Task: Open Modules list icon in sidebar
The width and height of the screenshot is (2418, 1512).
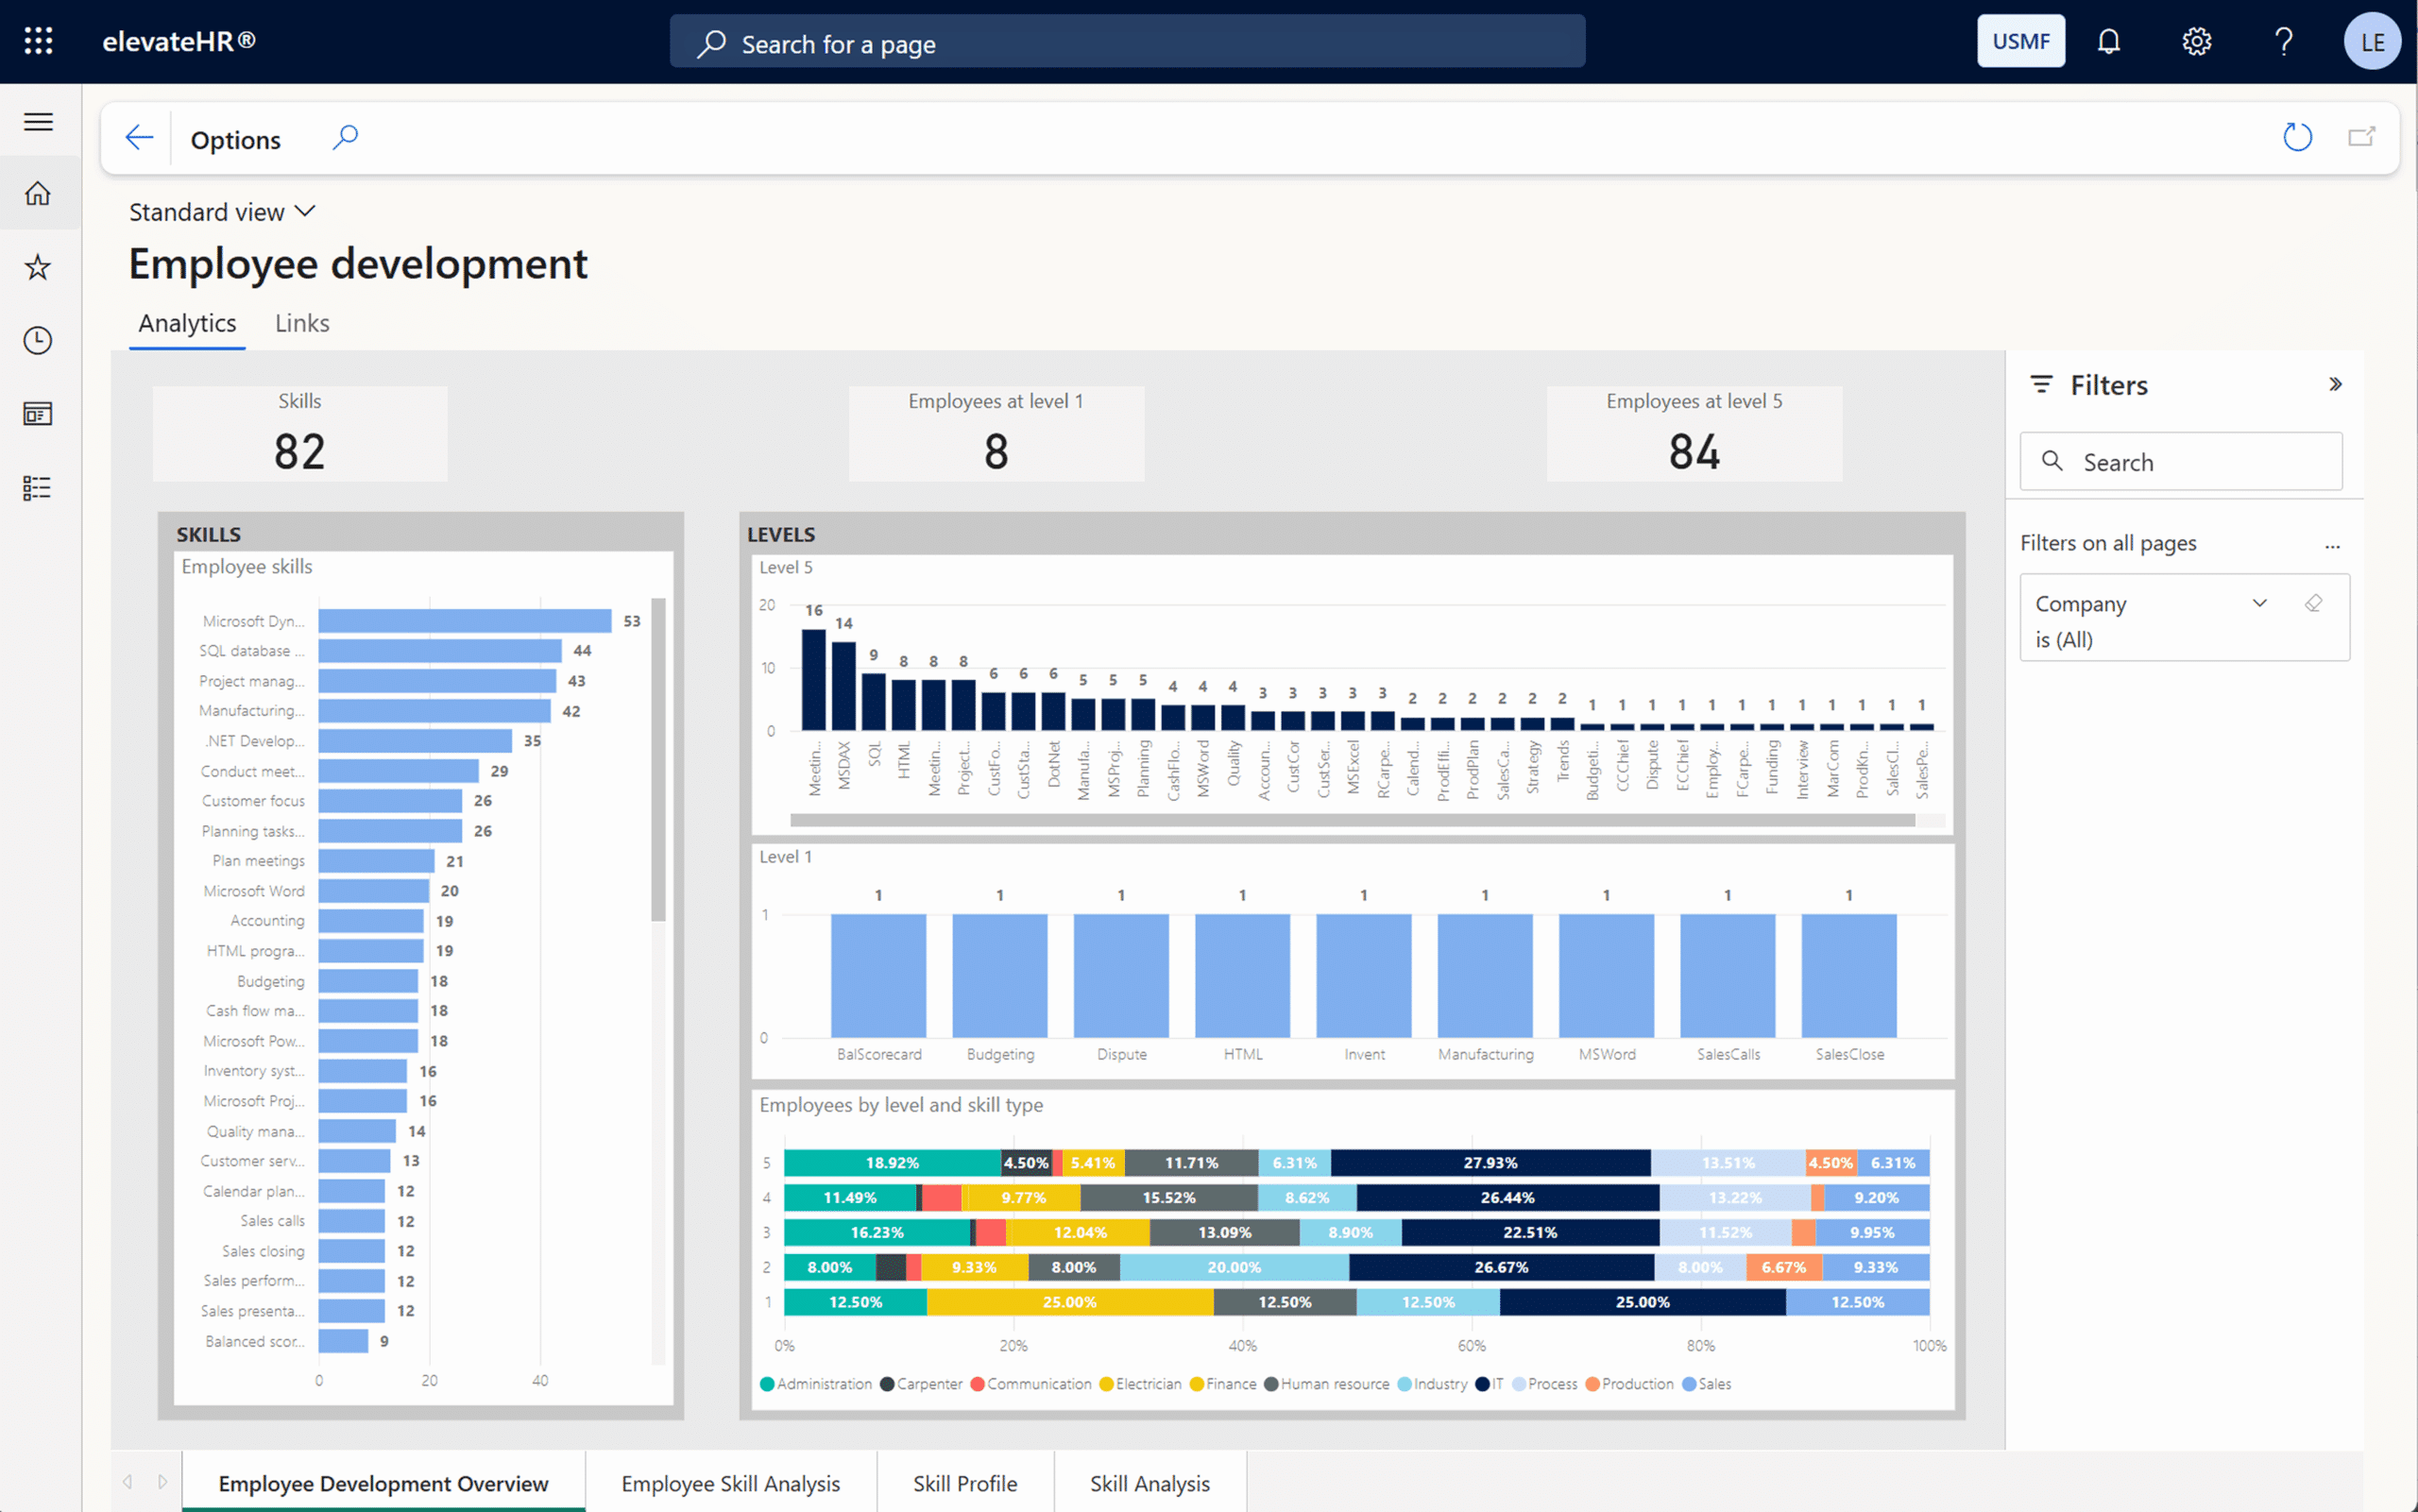Action: coord(38,488)
